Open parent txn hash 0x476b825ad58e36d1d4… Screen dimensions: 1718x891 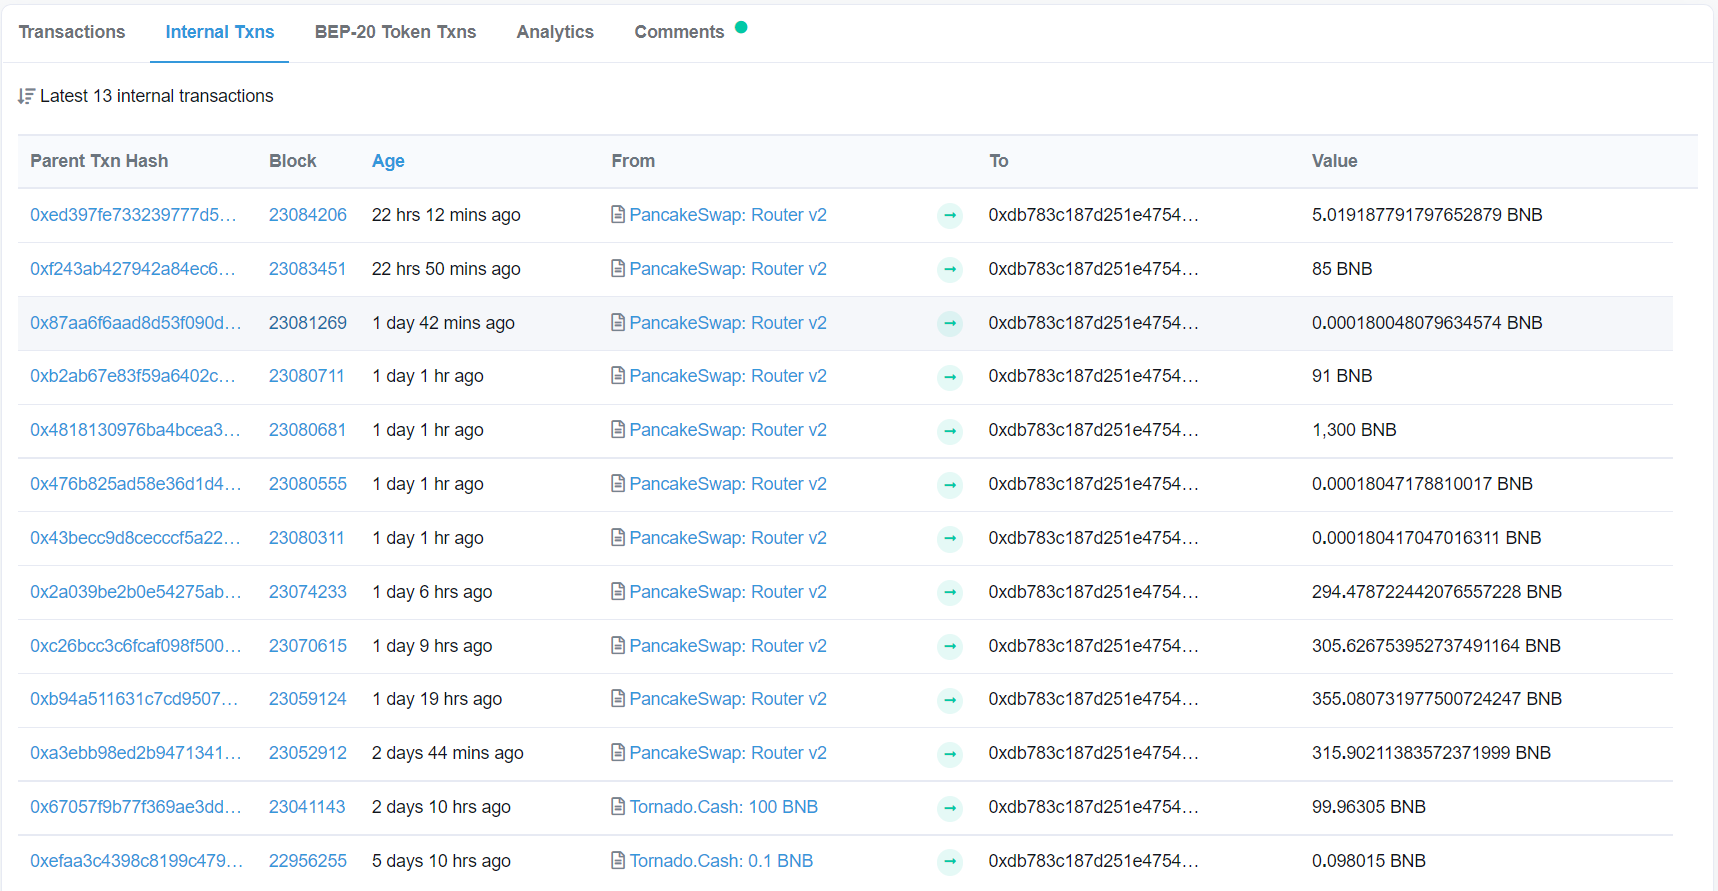[x=135, y=484]
